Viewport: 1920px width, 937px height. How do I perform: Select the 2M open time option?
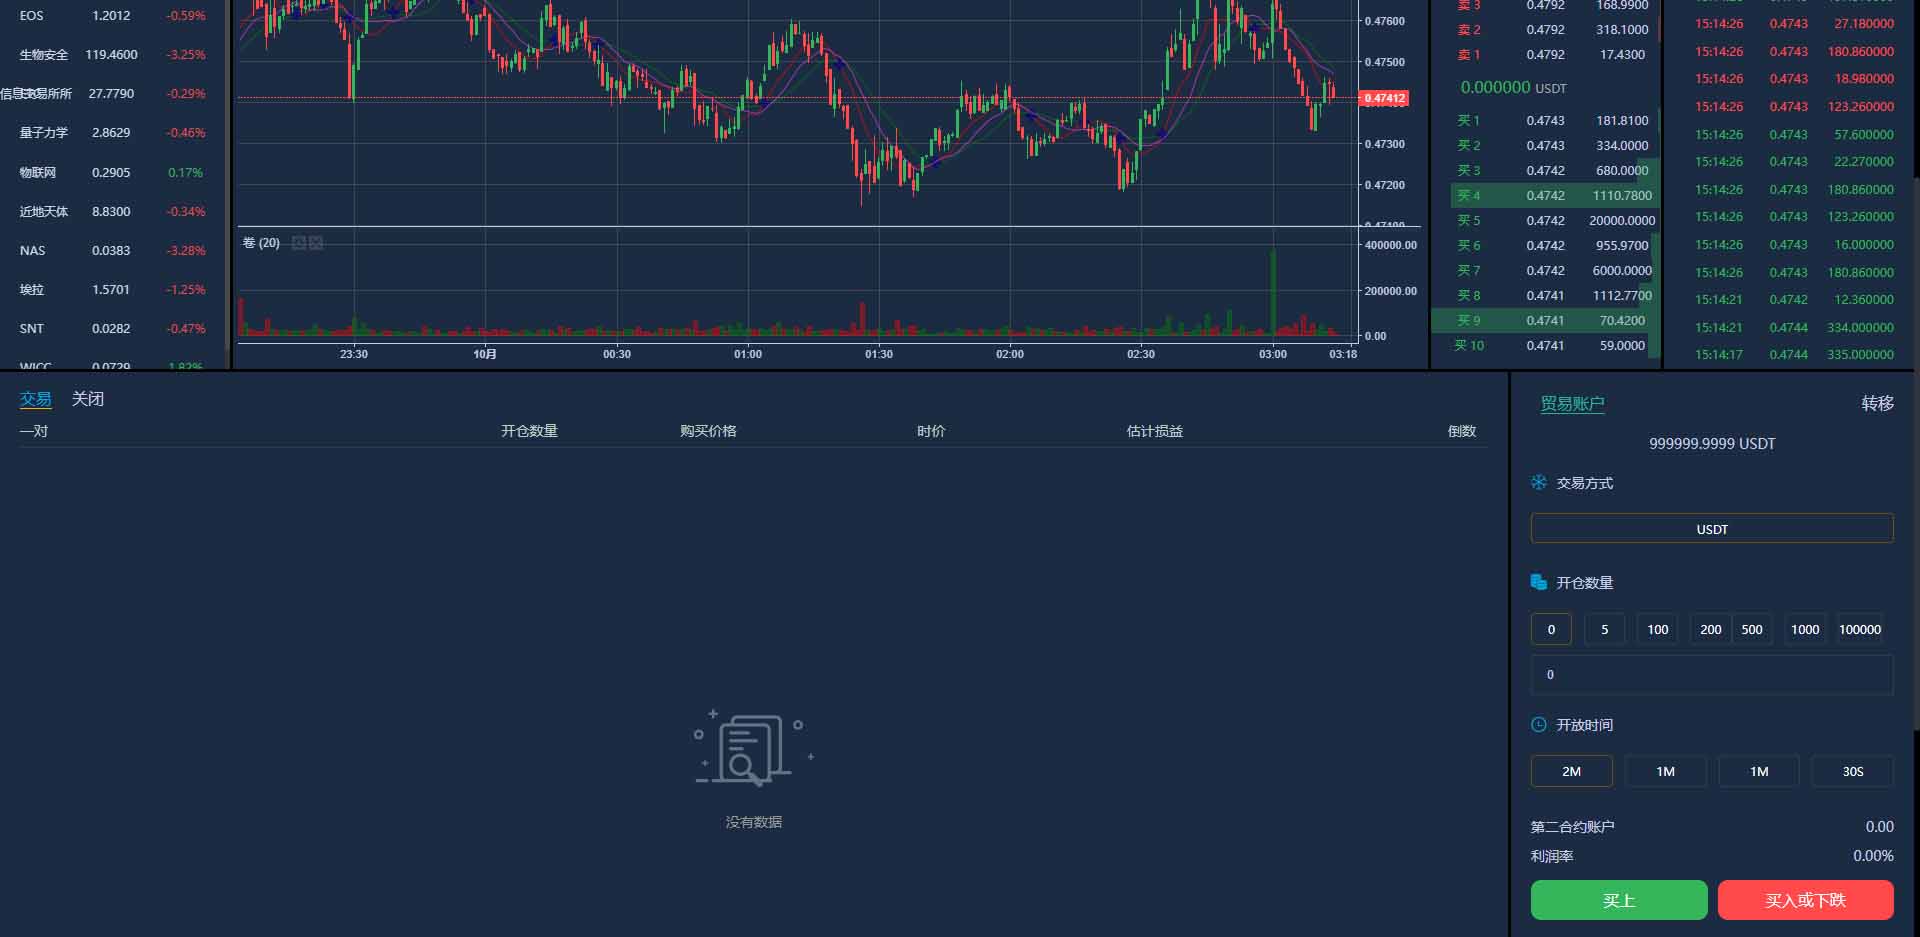click(1571, 771)
